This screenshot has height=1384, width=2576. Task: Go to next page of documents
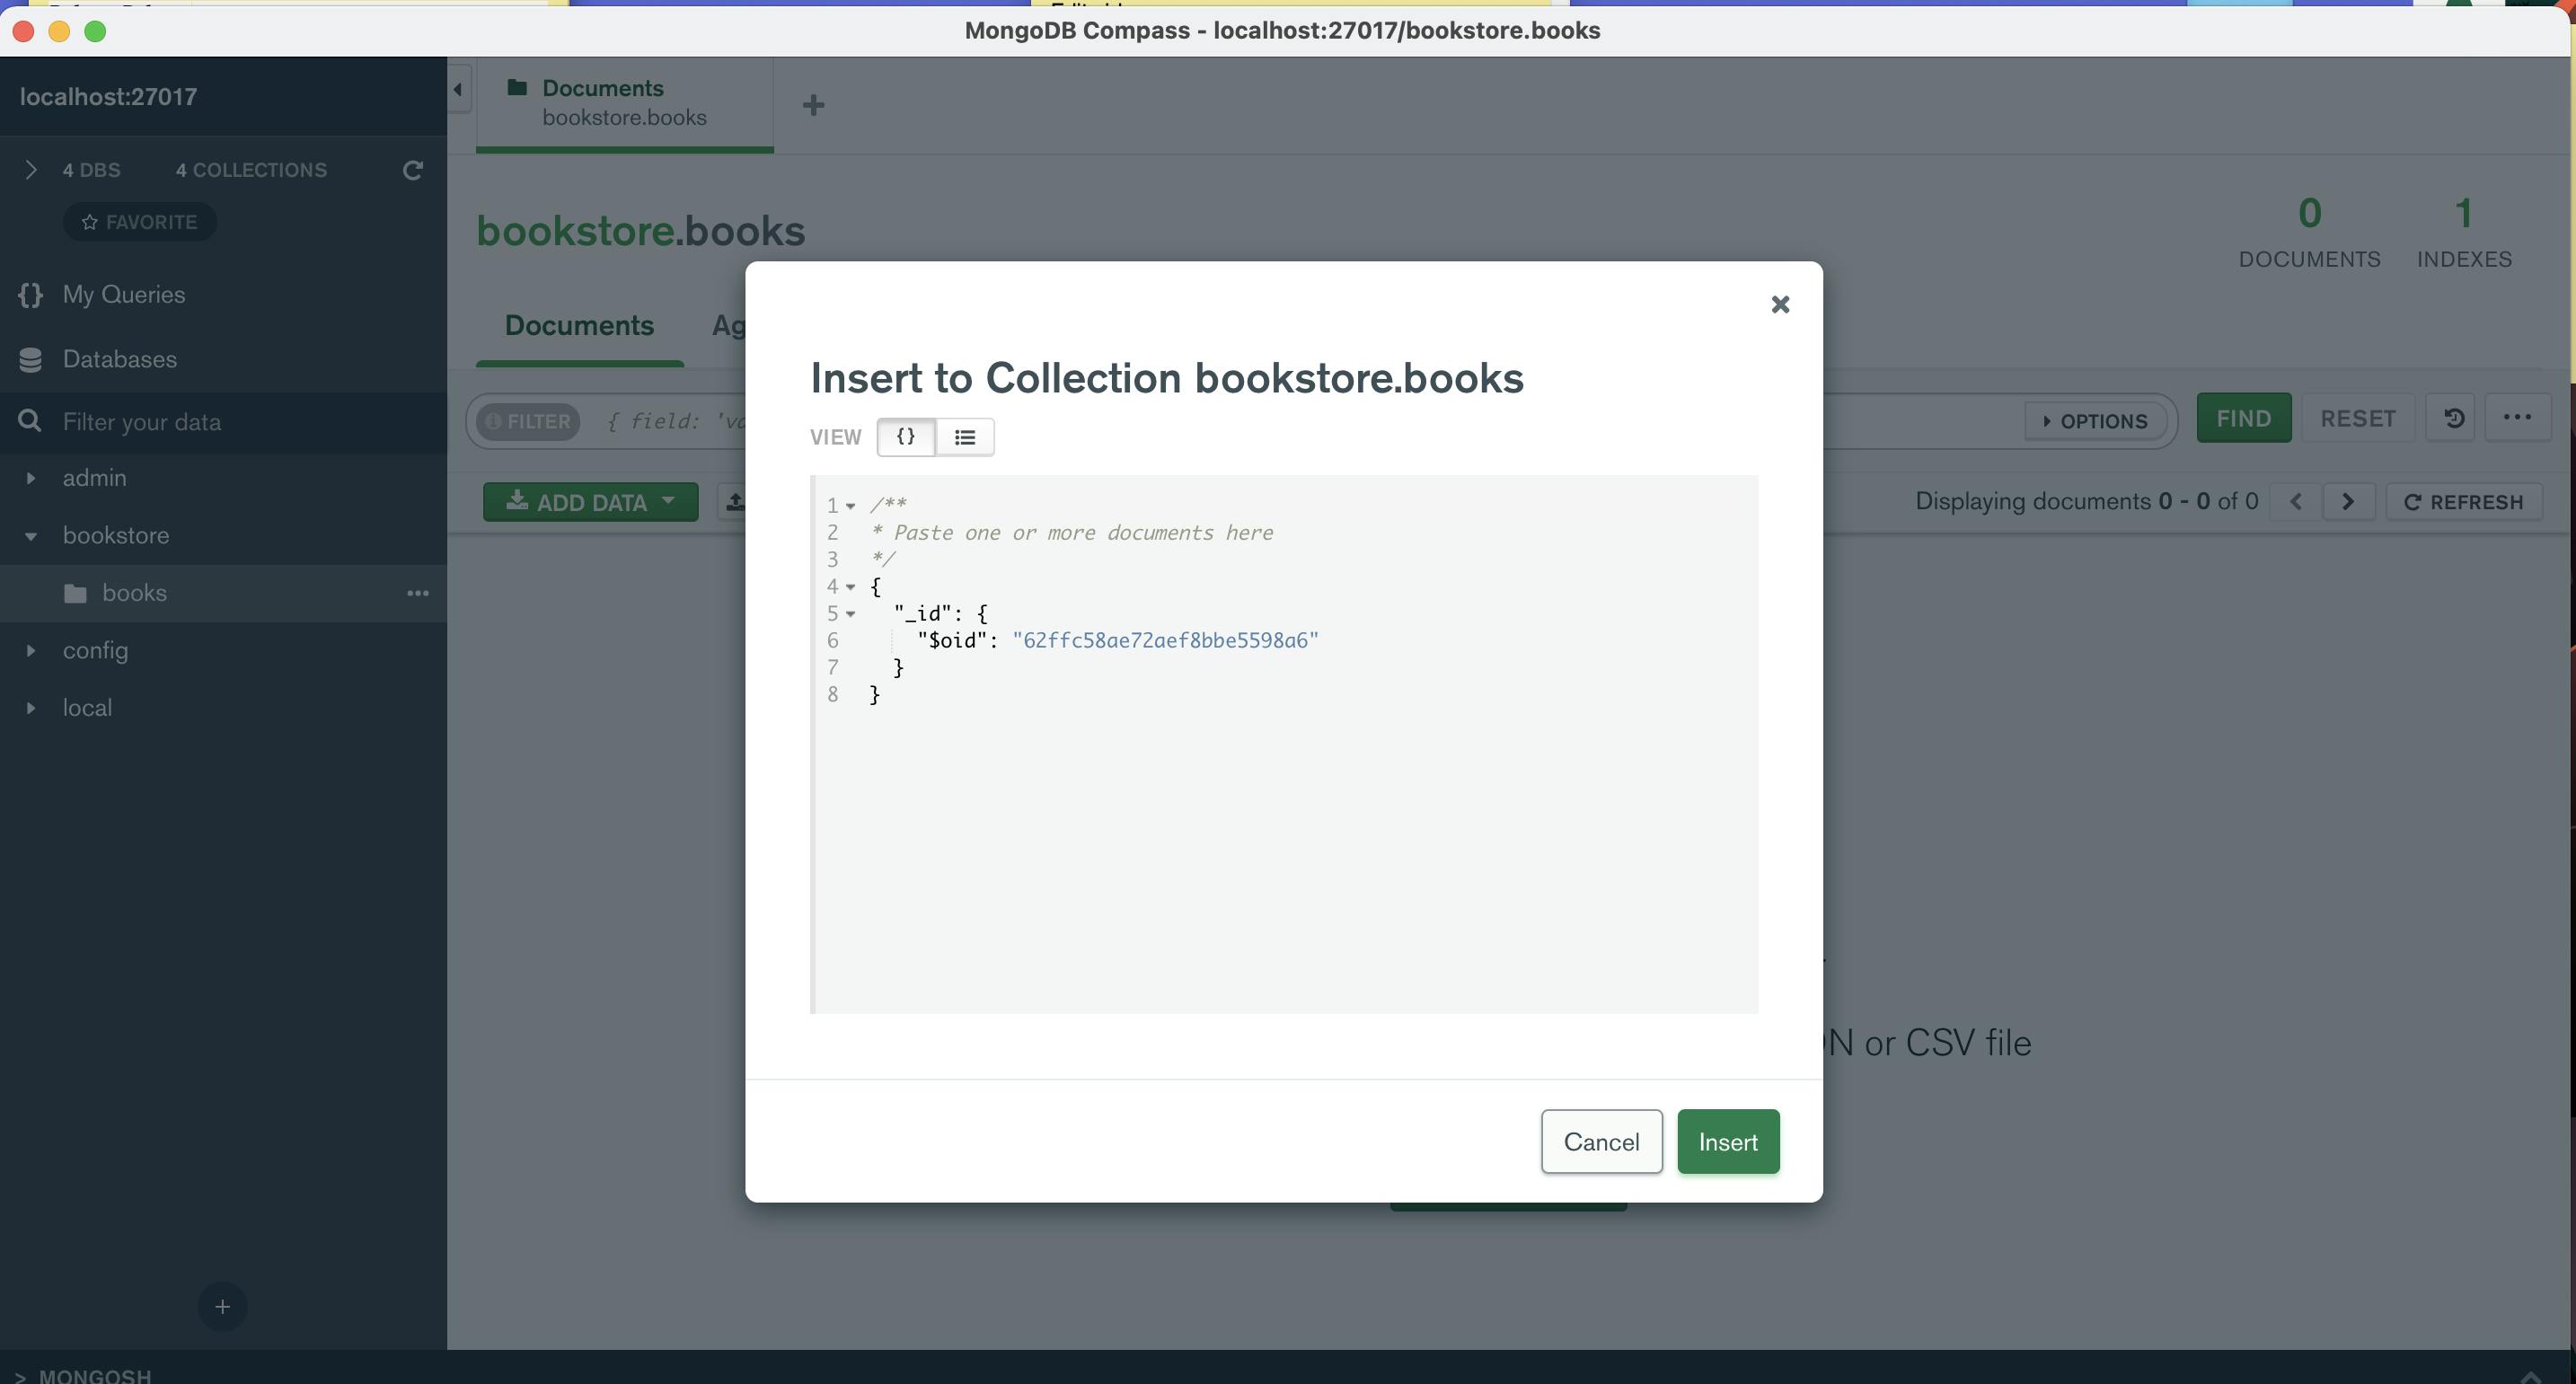[x=2348, y=502]
